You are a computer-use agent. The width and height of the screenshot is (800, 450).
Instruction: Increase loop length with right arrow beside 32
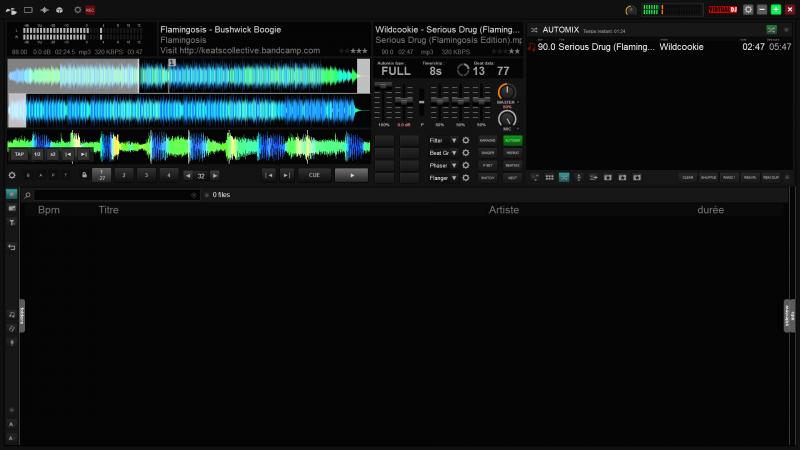[215, 176]
